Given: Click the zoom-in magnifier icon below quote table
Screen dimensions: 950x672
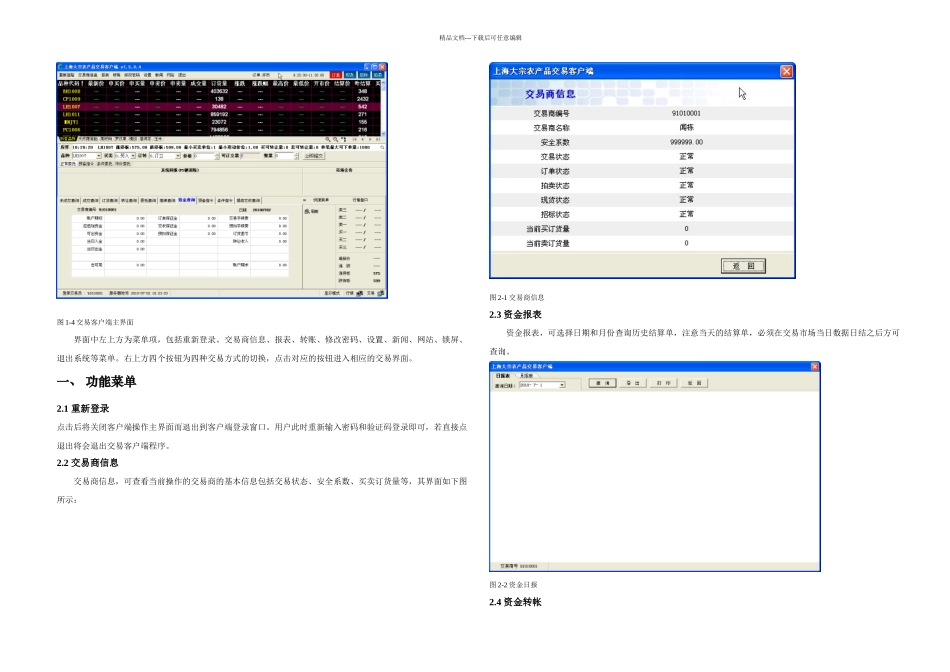Looking at the screenshot, I should (329, 138).
